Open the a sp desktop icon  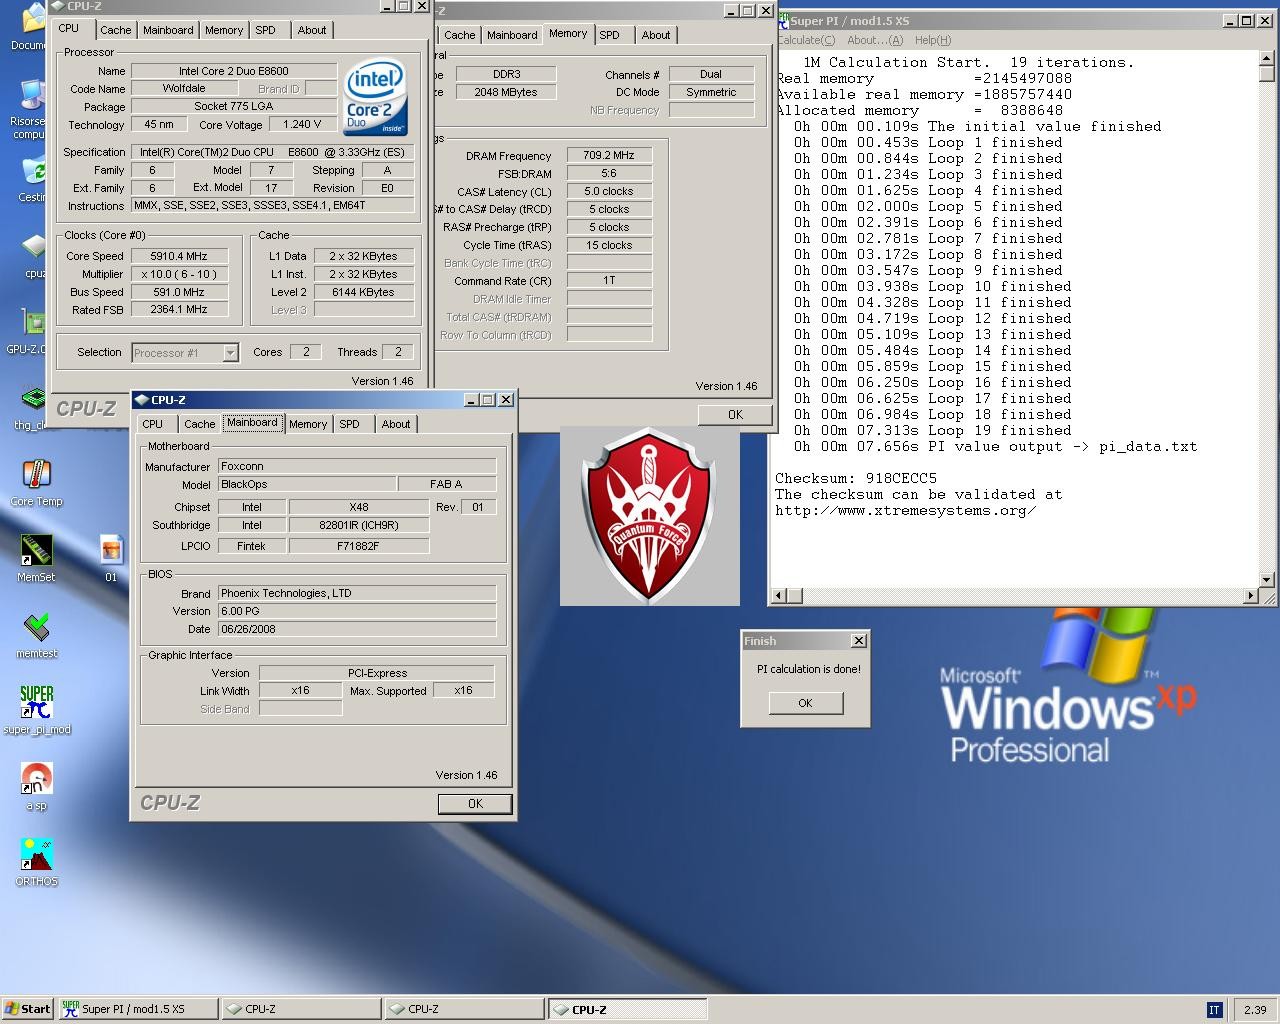point(36,786)
